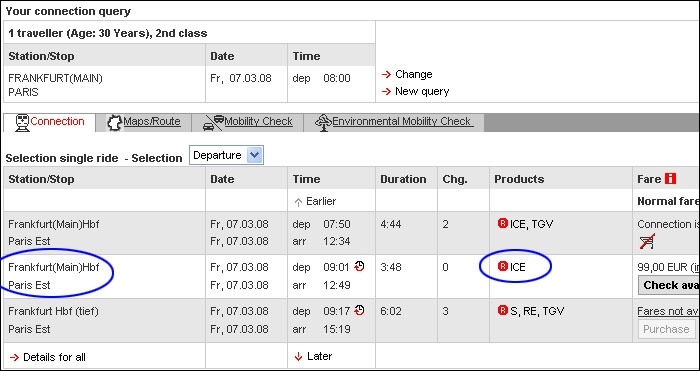Image resolution: width=700 pixels, height=371 pixels.
Task: Click the red reservation icon beside S, RE, TGV
Action: (503, 310)
